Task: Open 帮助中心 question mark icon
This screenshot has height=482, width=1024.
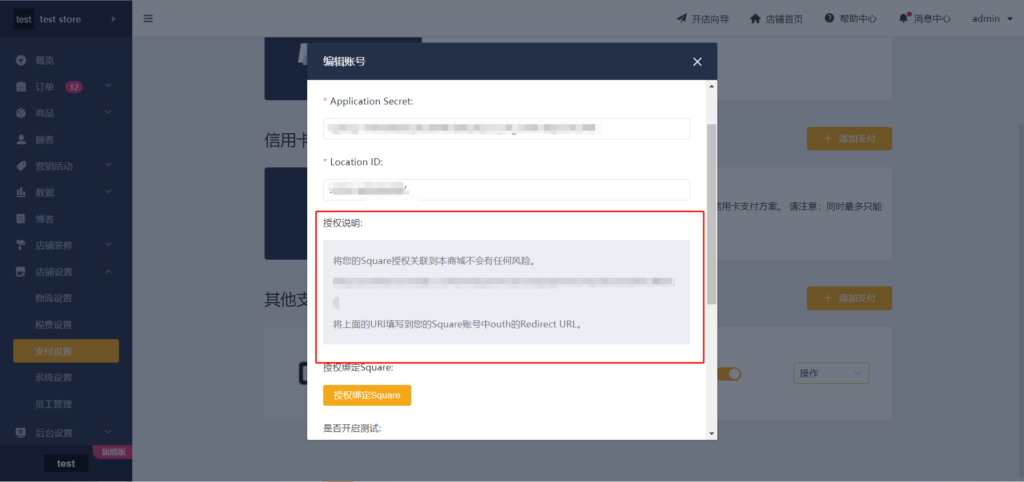Action: 829,18
